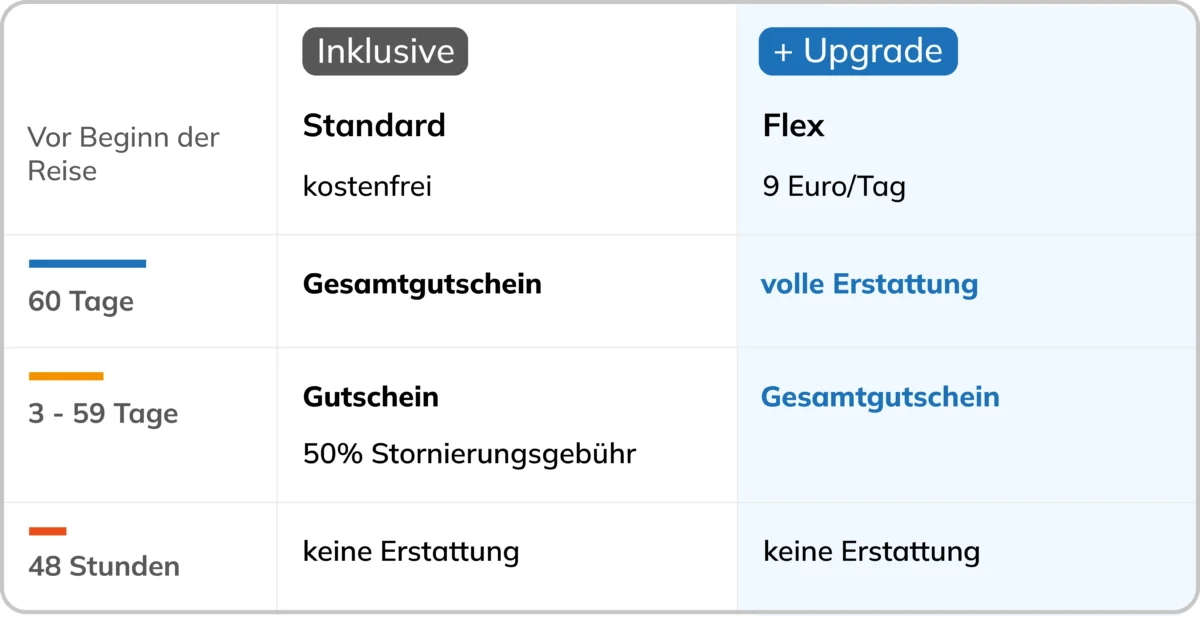1200x628 pixels.
Task: Click the 3 - 59 Tage row label
Action: tap(103, 414)
